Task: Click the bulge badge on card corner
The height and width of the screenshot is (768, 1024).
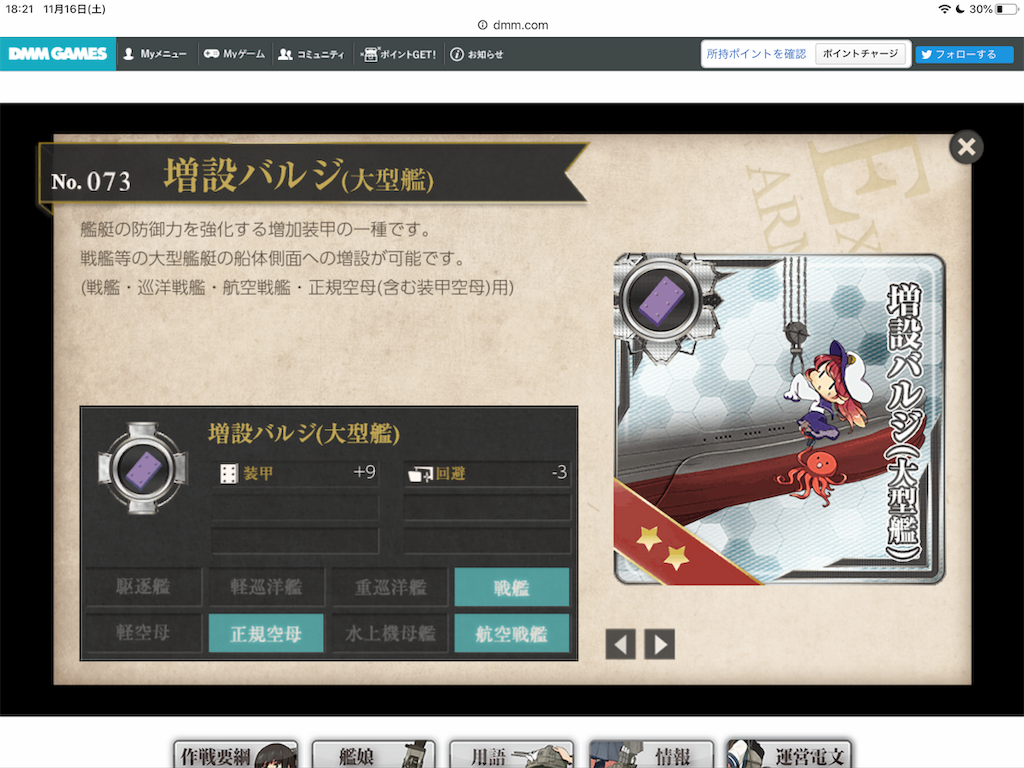Action: [x=661, y=301]
